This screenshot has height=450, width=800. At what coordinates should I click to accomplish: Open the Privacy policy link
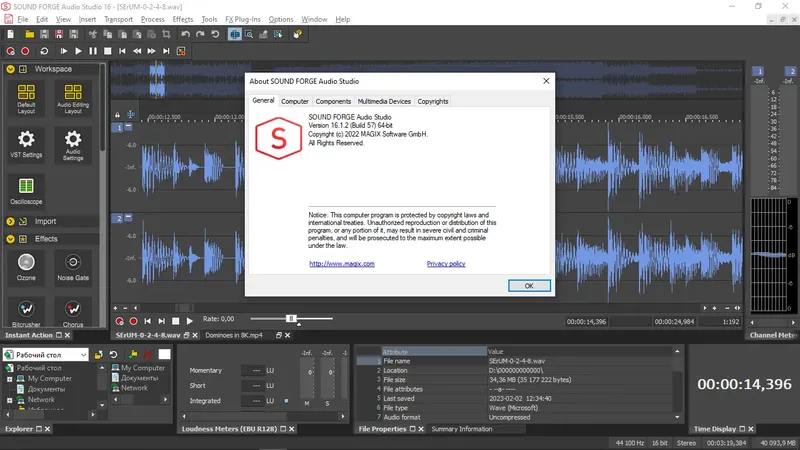(x=445, y=264)
